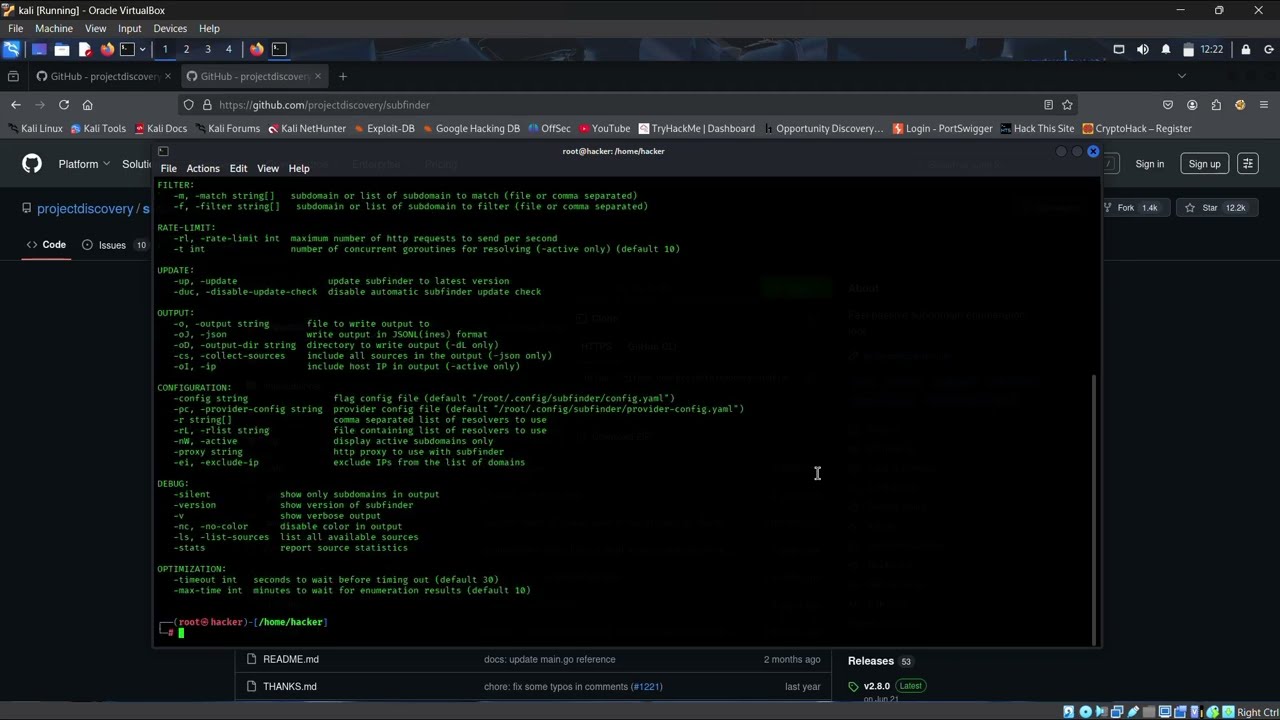Star the subfinder repository

point(1216,208)
